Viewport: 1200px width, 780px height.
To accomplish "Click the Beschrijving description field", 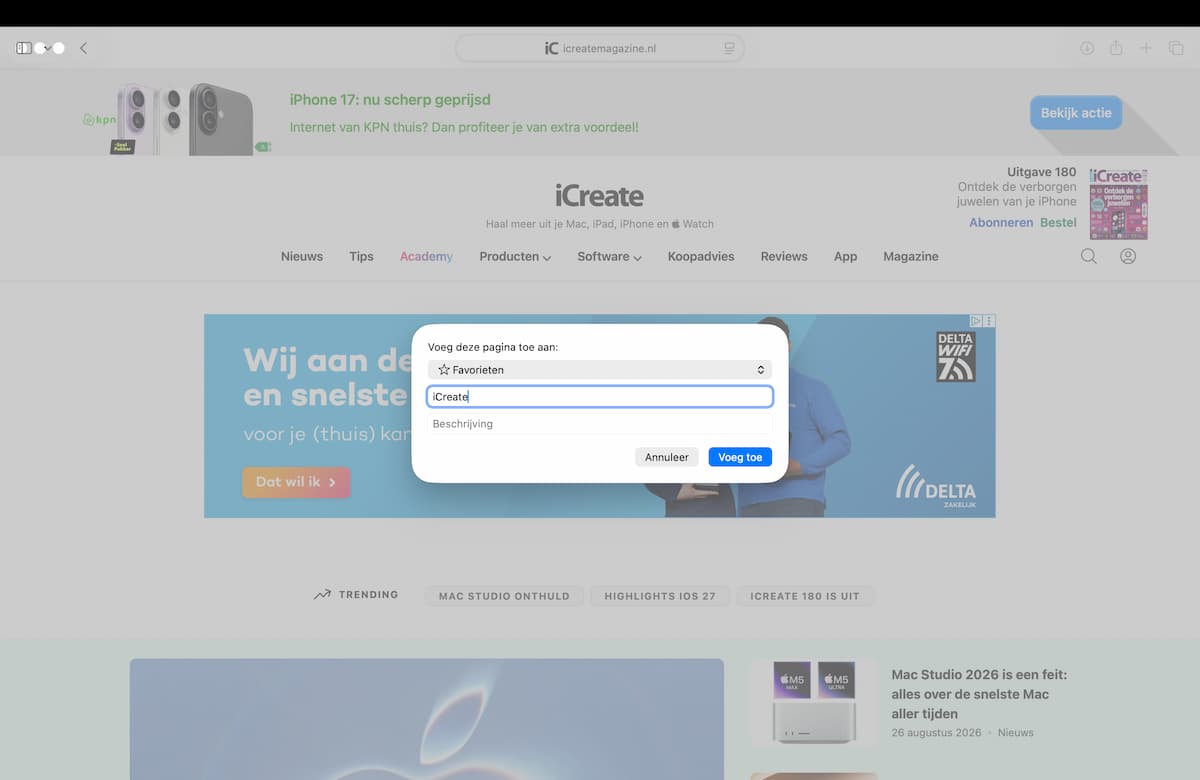I will [600, 424].
